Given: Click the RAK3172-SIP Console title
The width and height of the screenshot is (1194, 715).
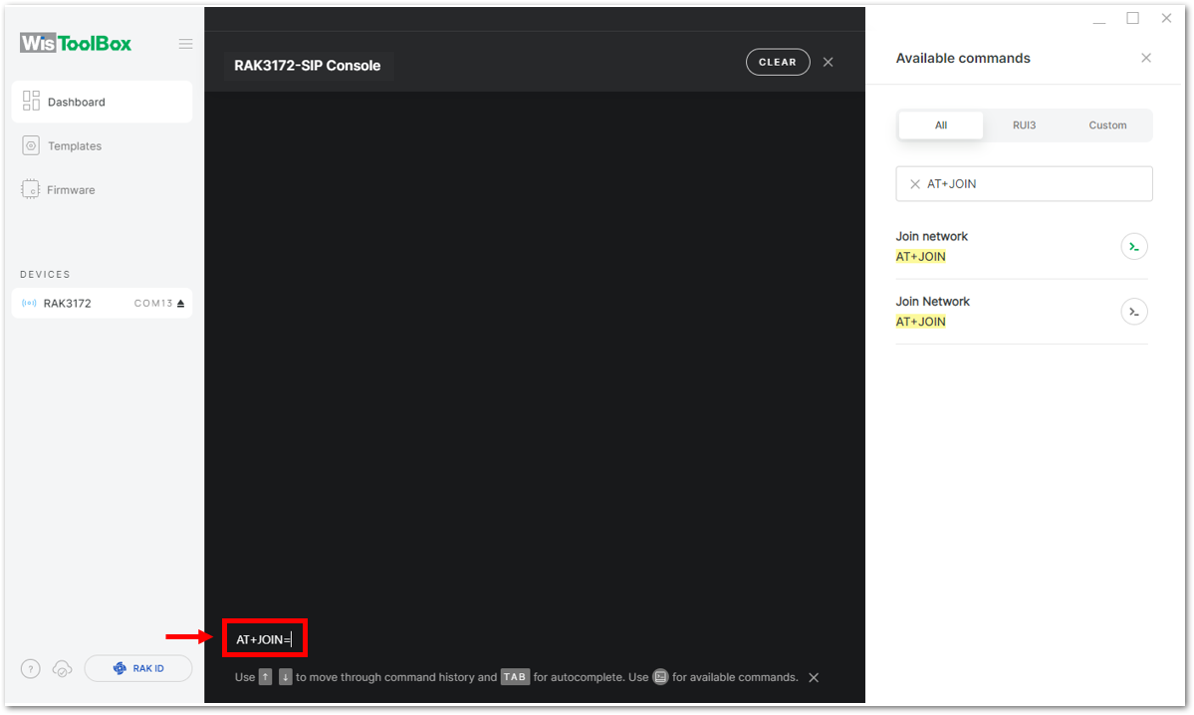Looking at the screenshot, I should click(307, 65).
